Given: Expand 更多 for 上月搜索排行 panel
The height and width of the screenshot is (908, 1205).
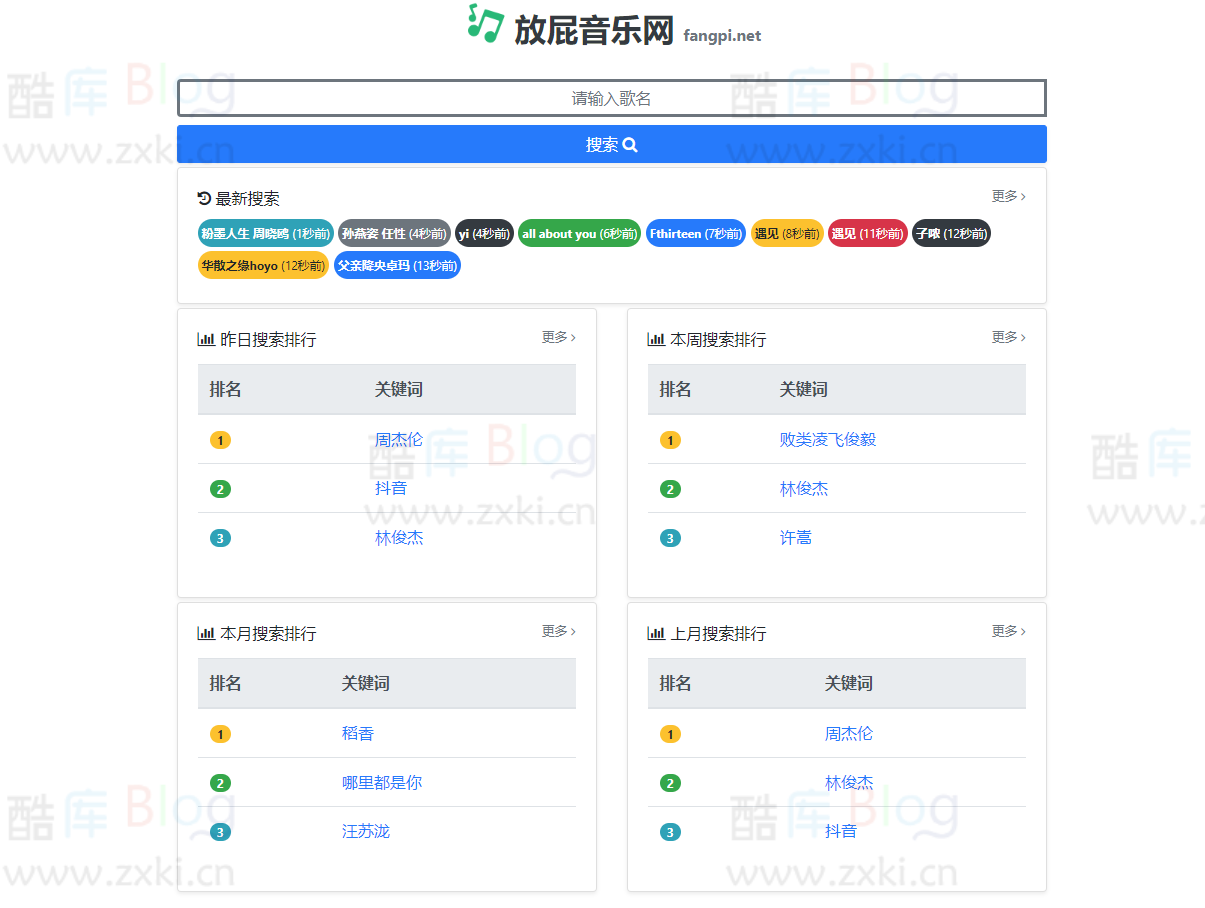Looking at the screenshot, I should (x=1008, y=631).
